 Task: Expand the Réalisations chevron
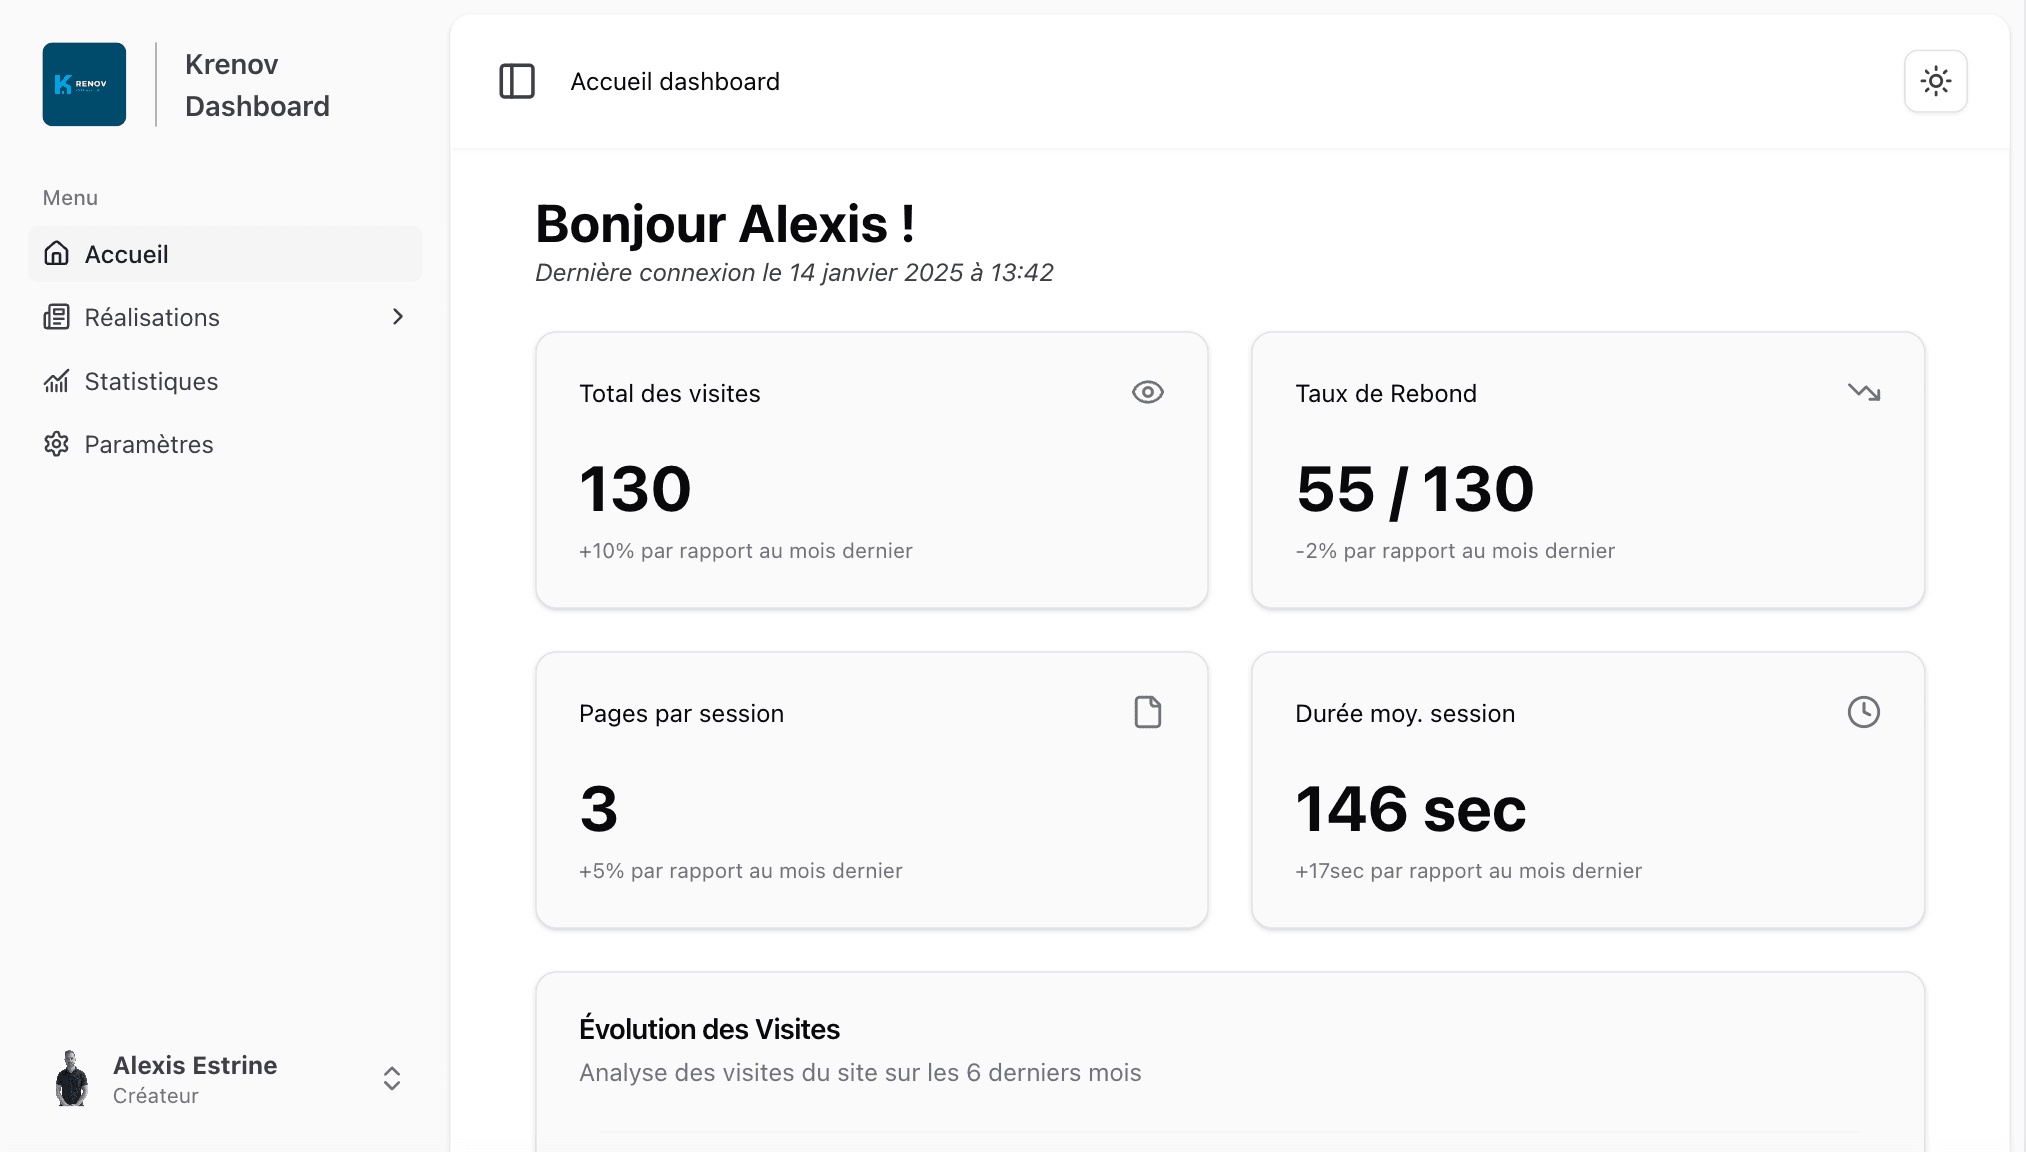pyautogui.click(x=398, y=317)
